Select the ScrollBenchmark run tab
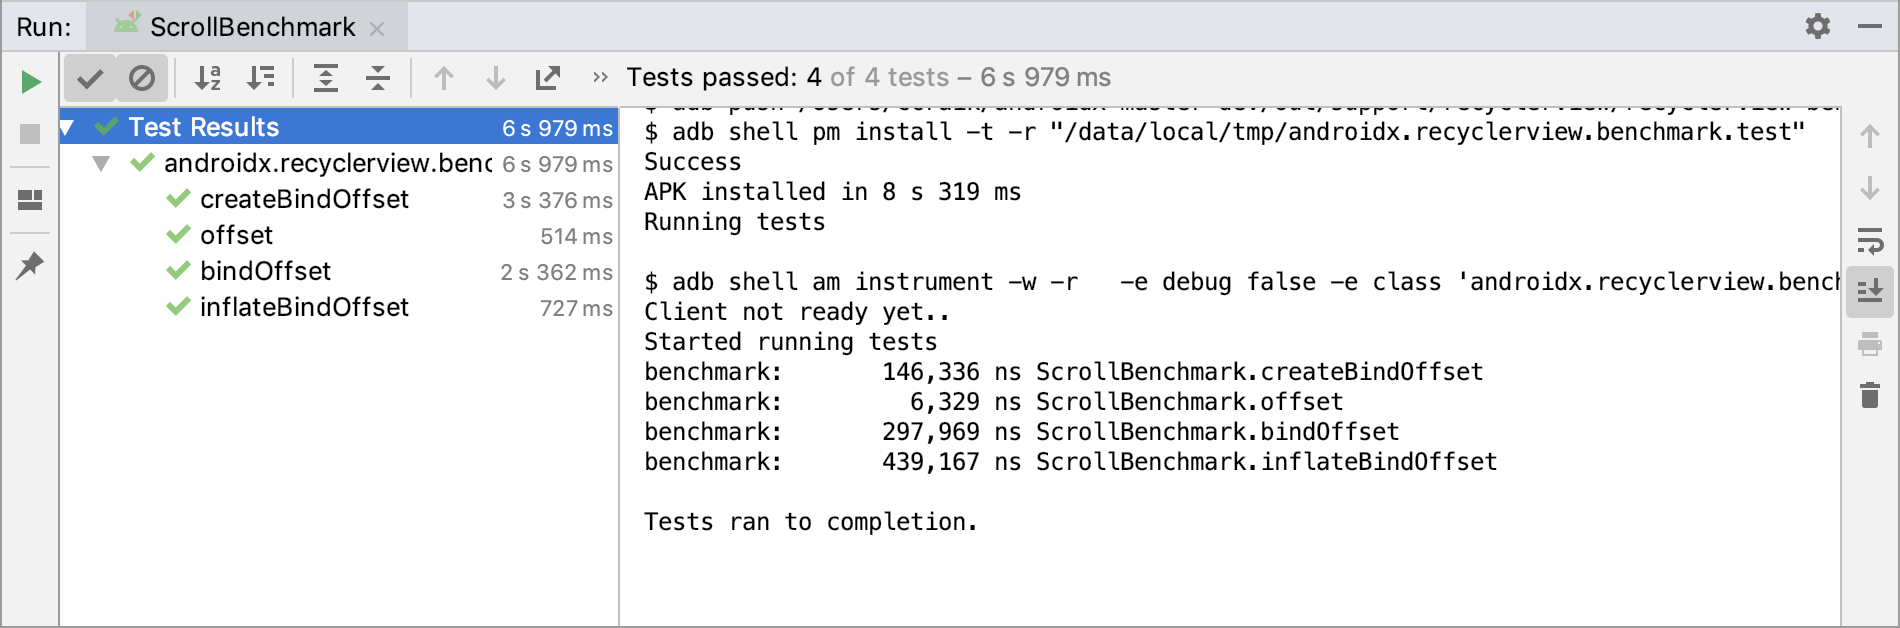The image size is (1900, 628). point(240,27)
